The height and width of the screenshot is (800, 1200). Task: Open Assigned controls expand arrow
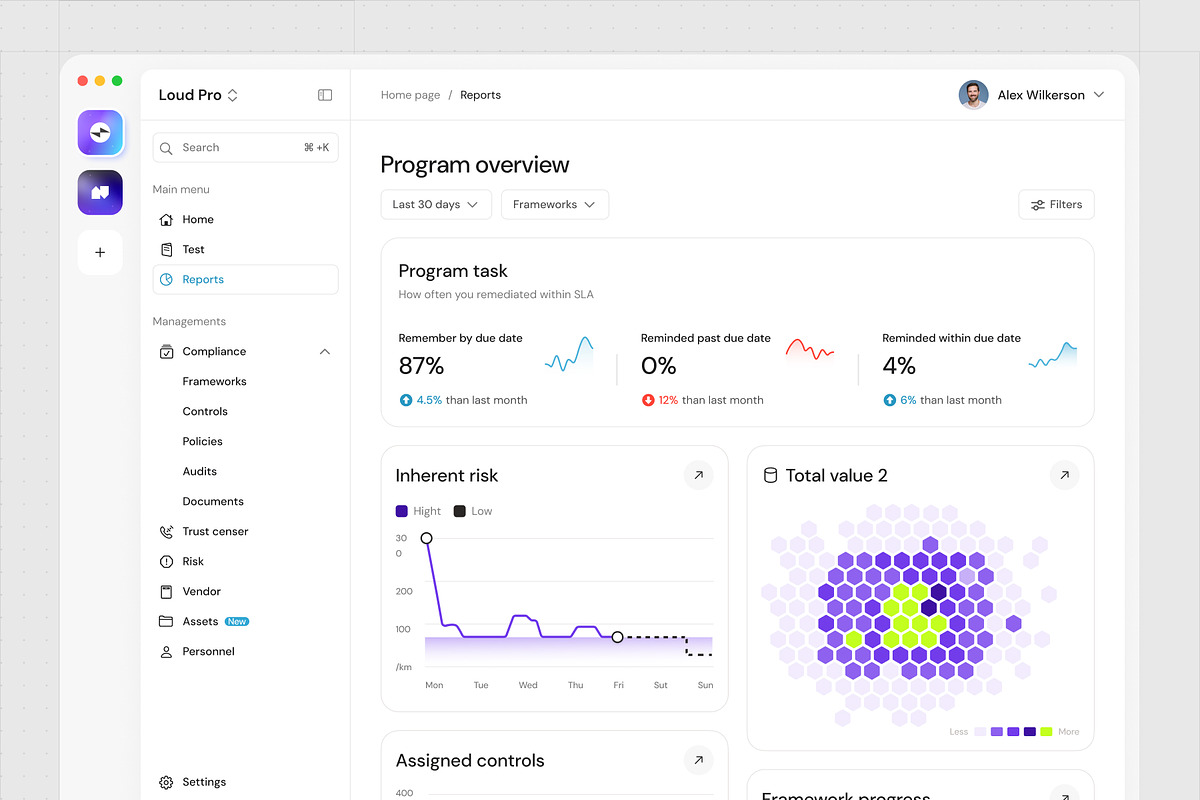point(699,760)
